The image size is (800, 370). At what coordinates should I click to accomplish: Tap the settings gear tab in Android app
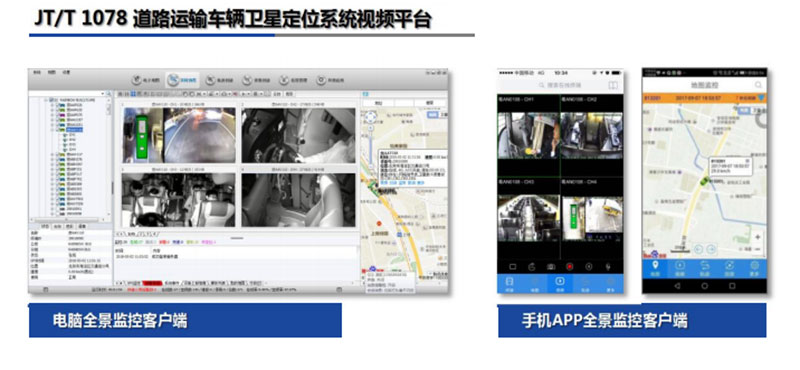(x=754, y=267)
